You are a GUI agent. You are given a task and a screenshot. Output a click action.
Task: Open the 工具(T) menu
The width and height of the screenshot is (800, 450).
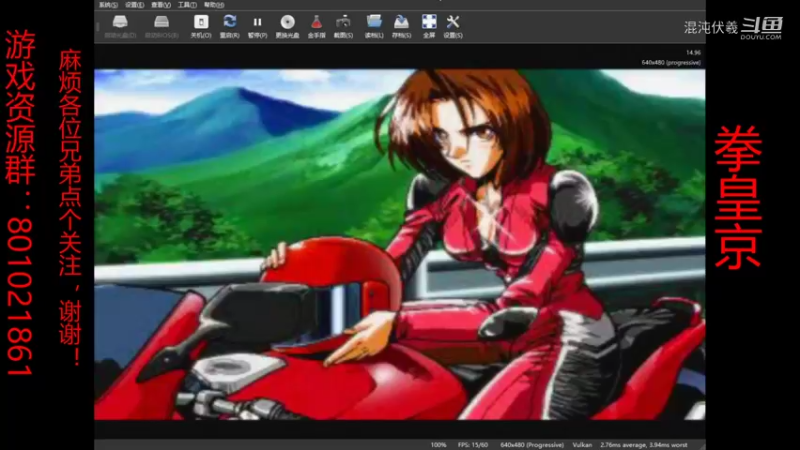187,5
